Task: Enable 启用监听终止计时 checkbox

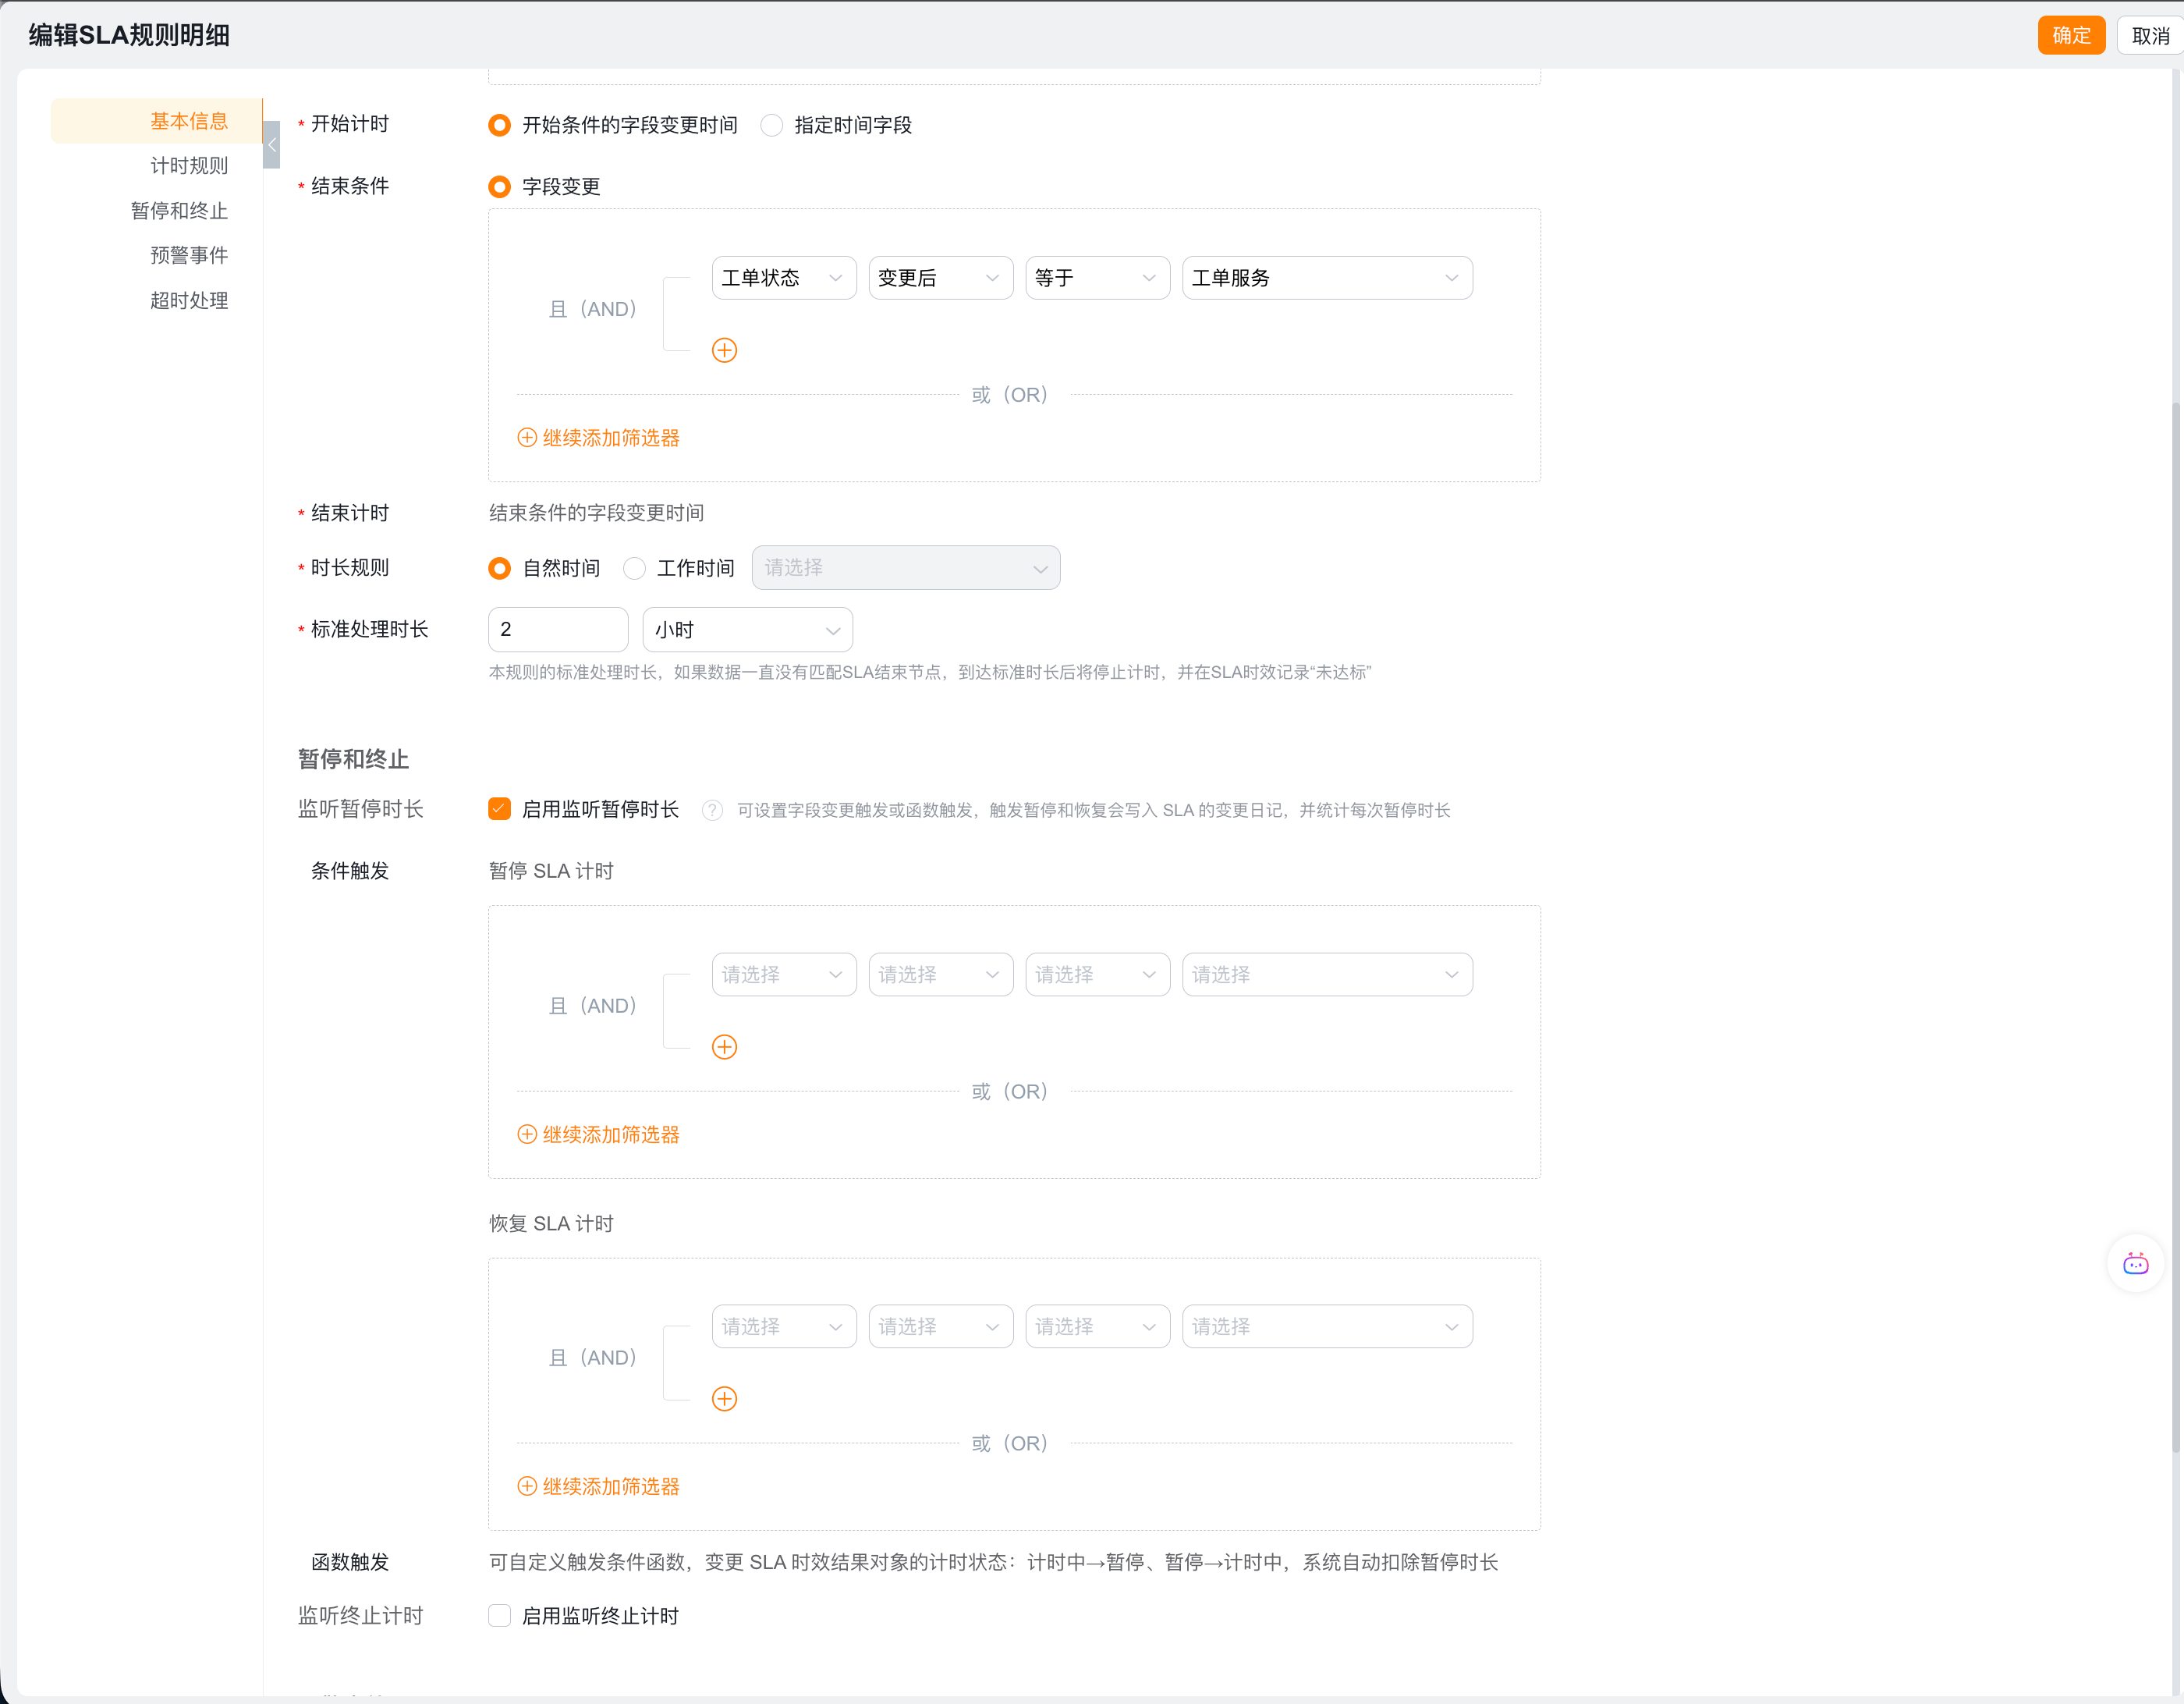Action: (x=499, y=1616)
